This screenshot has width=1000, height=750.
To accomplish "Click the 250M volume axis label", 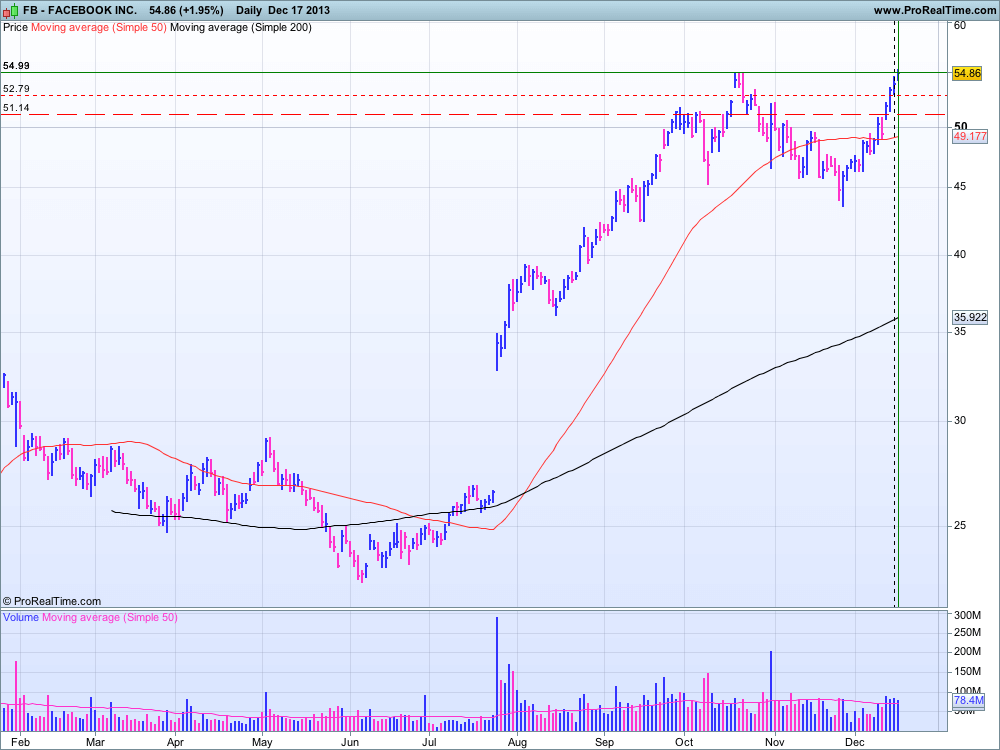I will click(x=967, y=632).
